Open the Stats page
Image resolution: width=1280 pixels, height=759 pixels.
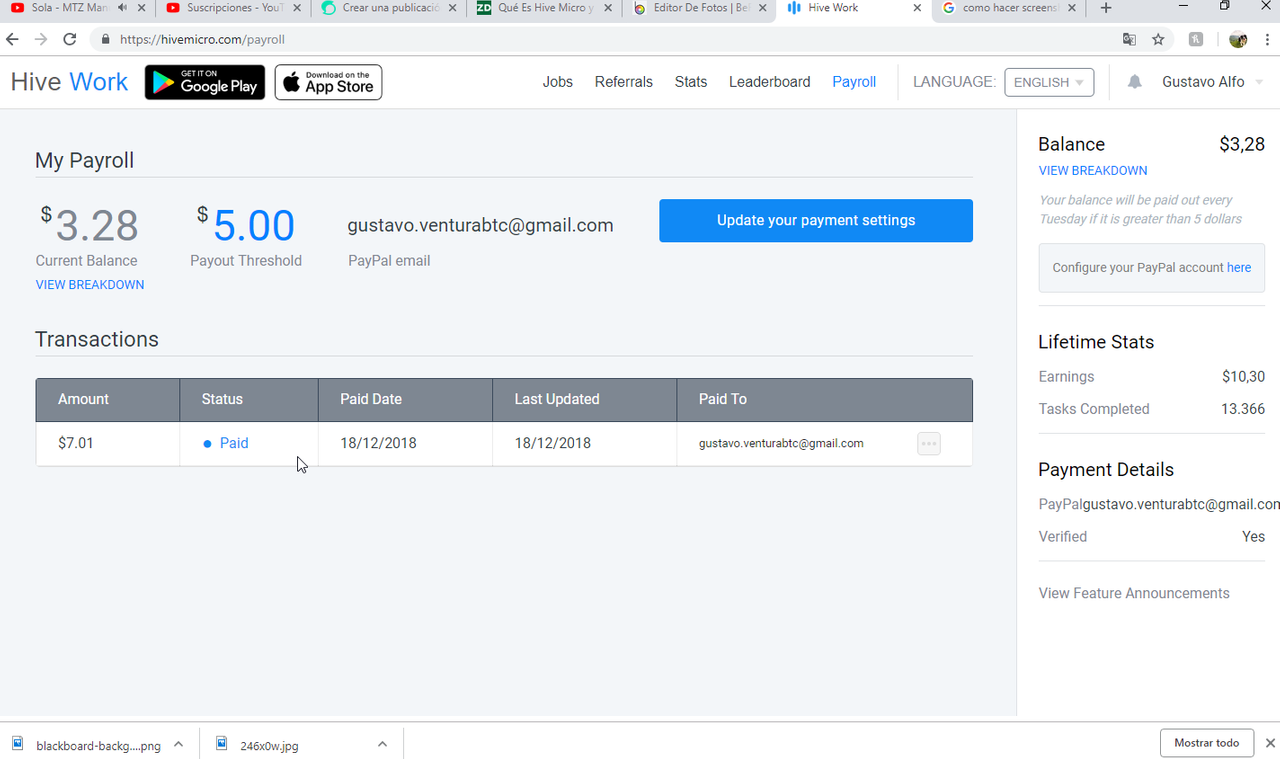691,82
